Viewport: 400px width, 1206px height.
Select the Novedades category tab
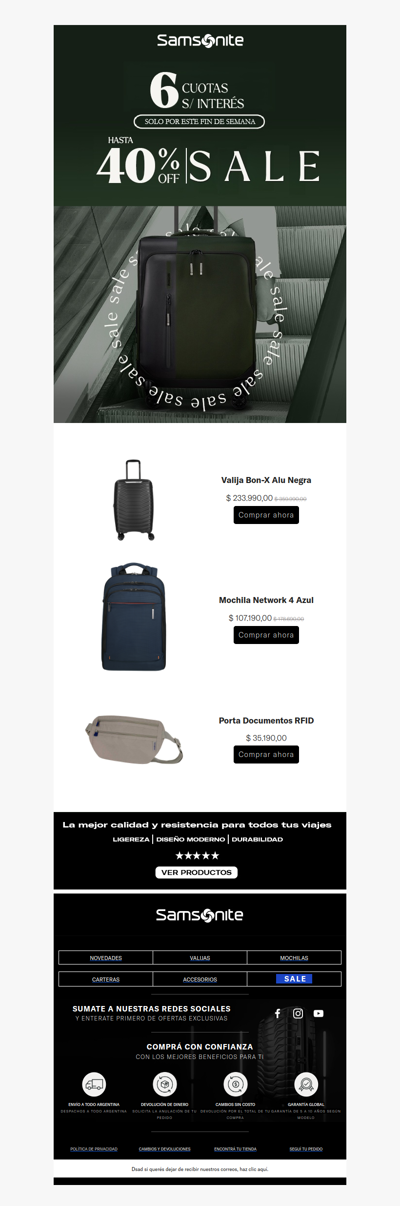(106, 958)
